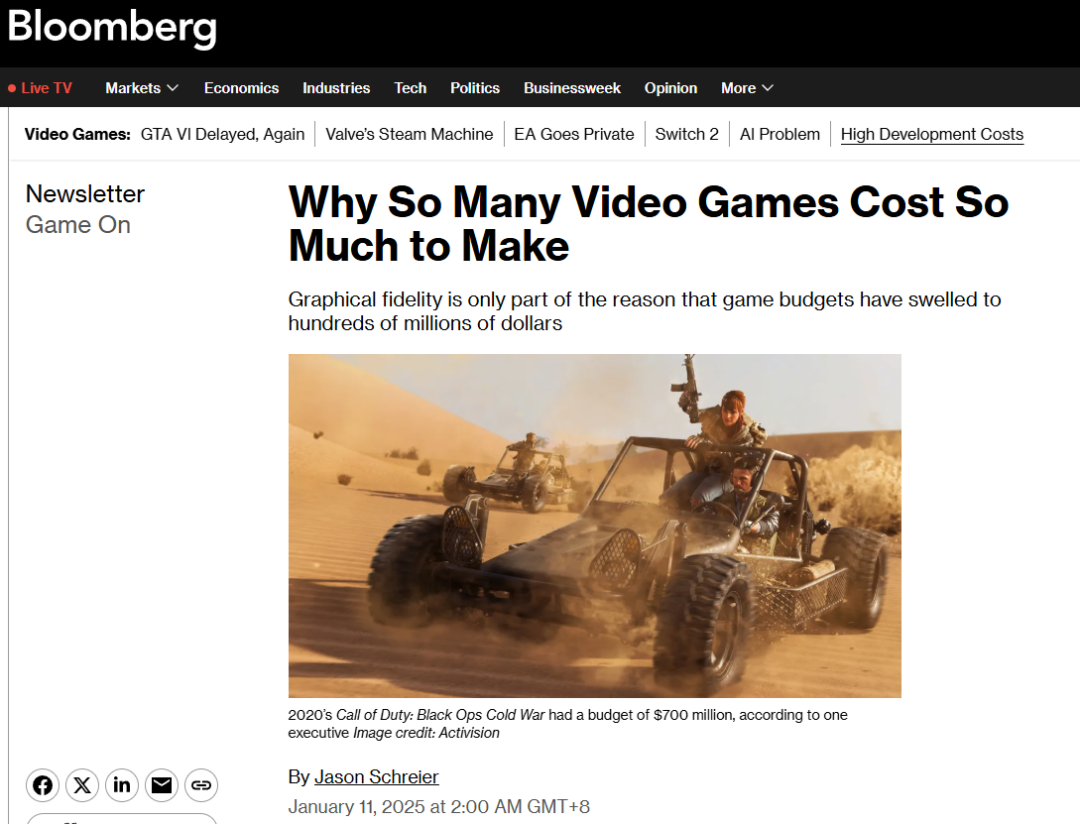Read GTA VI Delayed, Again story
This screenshot has height=824, width=1080.
222,134
